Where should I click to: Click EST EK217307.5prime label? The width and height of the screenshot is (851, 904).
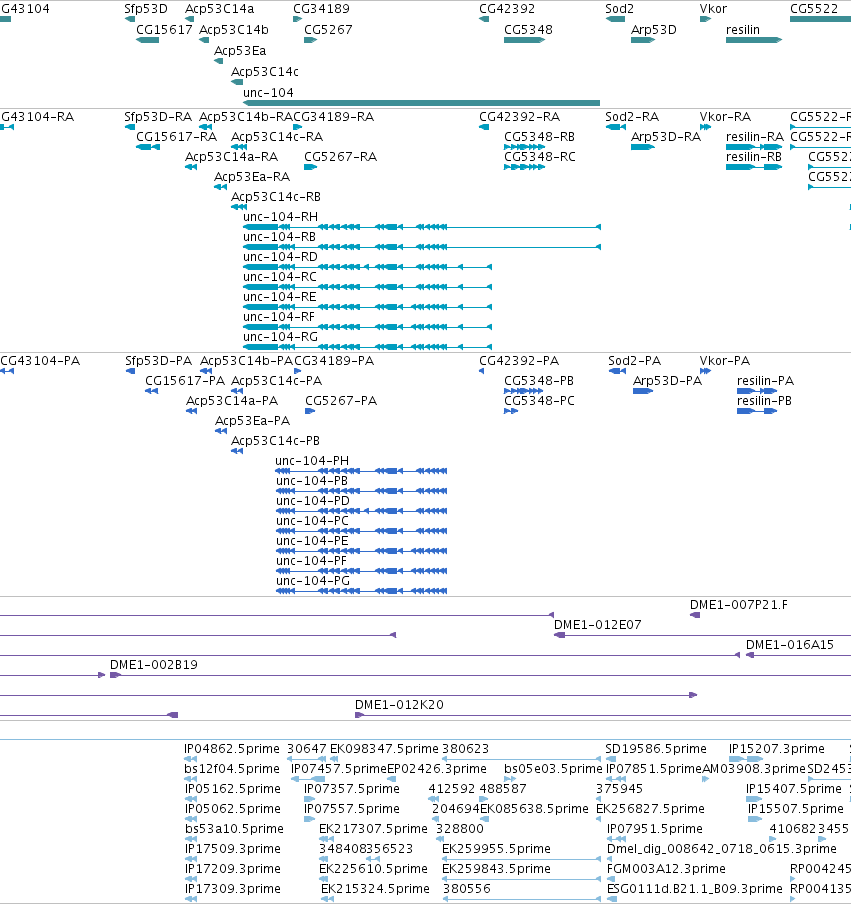tap(373, 829)
